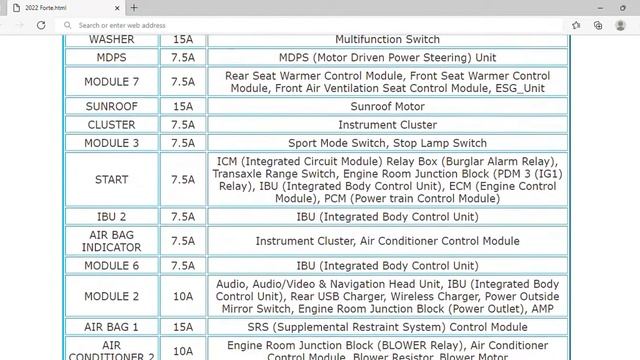This screenshot has width=640, height=360.
Task: Click the IBU 2 cell
Action: pyautogui.click(x=111, y=217)
